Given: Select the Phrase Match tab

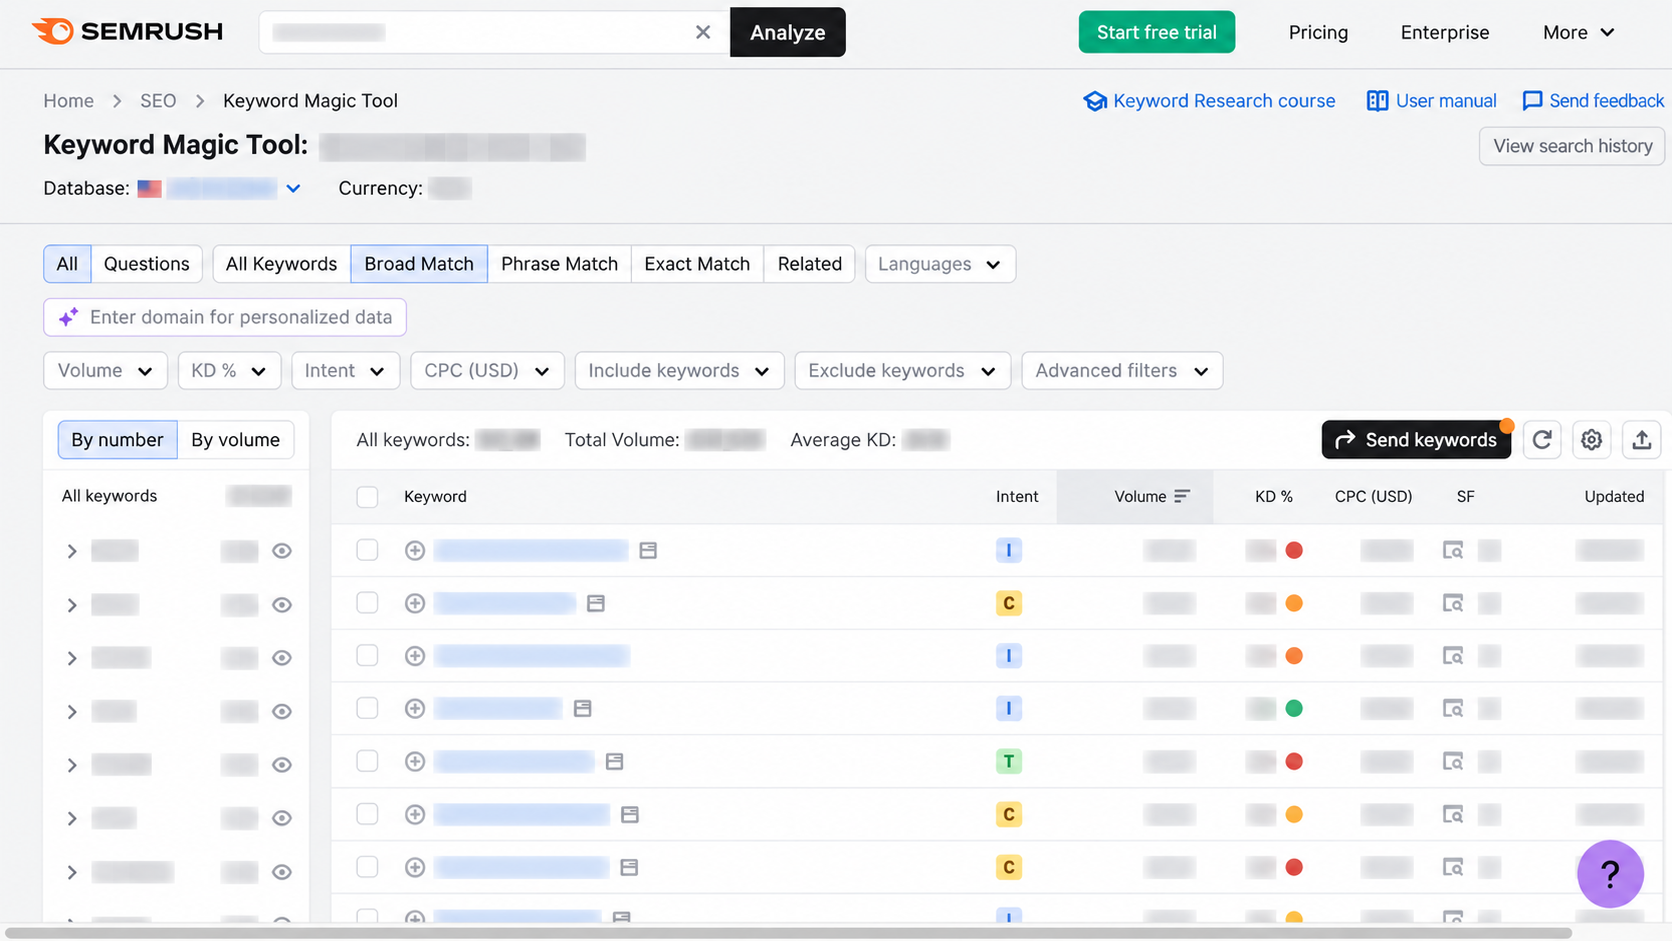Looking at the screenshot, I should [x=559, y=264].
